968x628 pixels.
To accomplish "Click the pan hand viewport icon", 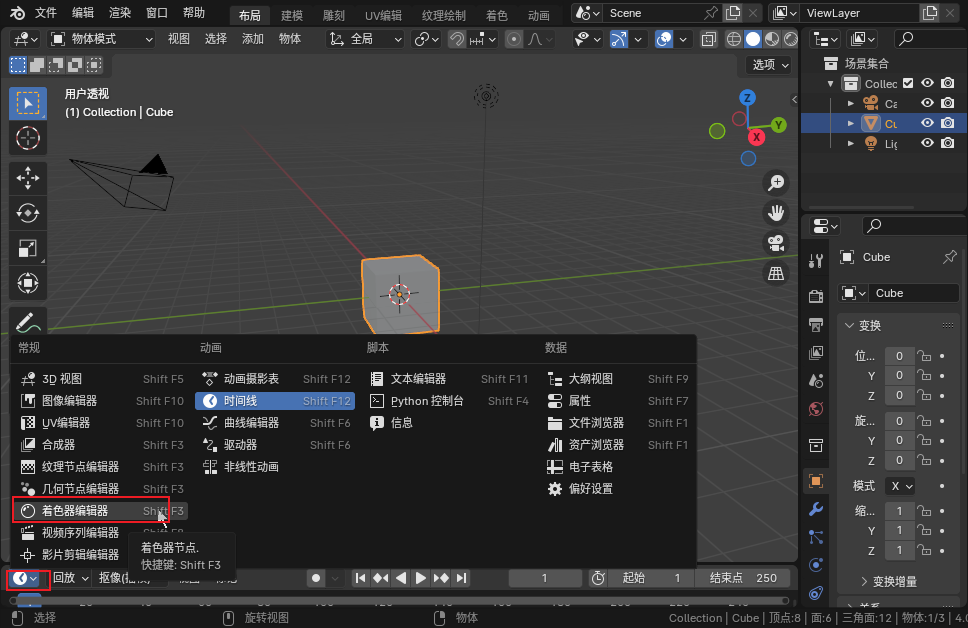I will pyautogui.click(x=775, y=212).
